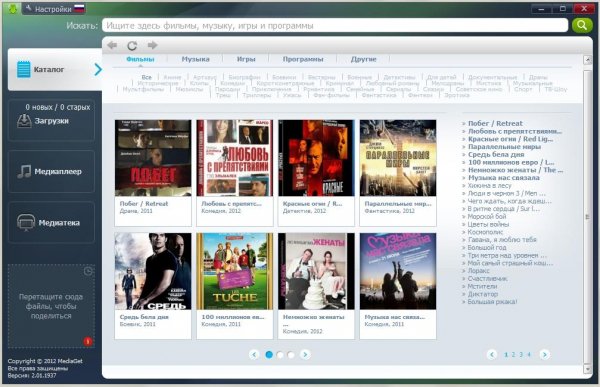Open the Russian flag language selector
The image size is (600, 387).
coord(80,9)
